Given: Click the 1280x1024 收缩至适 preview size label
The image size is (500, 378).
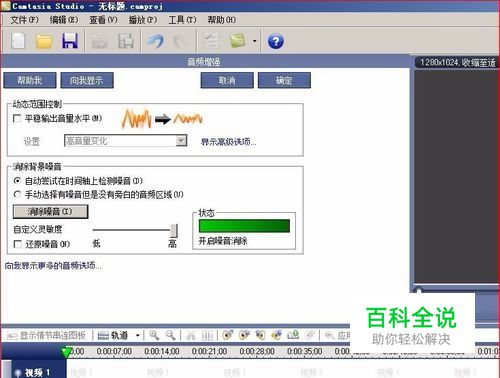Looking at the screenshot, I should [457, 62].
